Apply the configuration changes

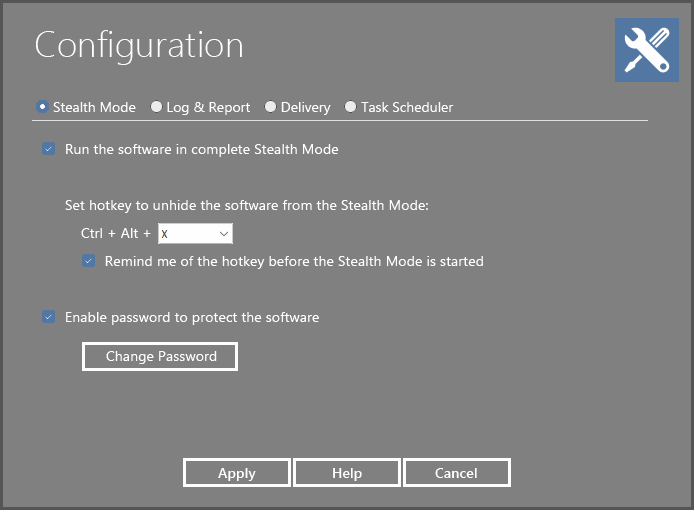(x=237, y=473)
